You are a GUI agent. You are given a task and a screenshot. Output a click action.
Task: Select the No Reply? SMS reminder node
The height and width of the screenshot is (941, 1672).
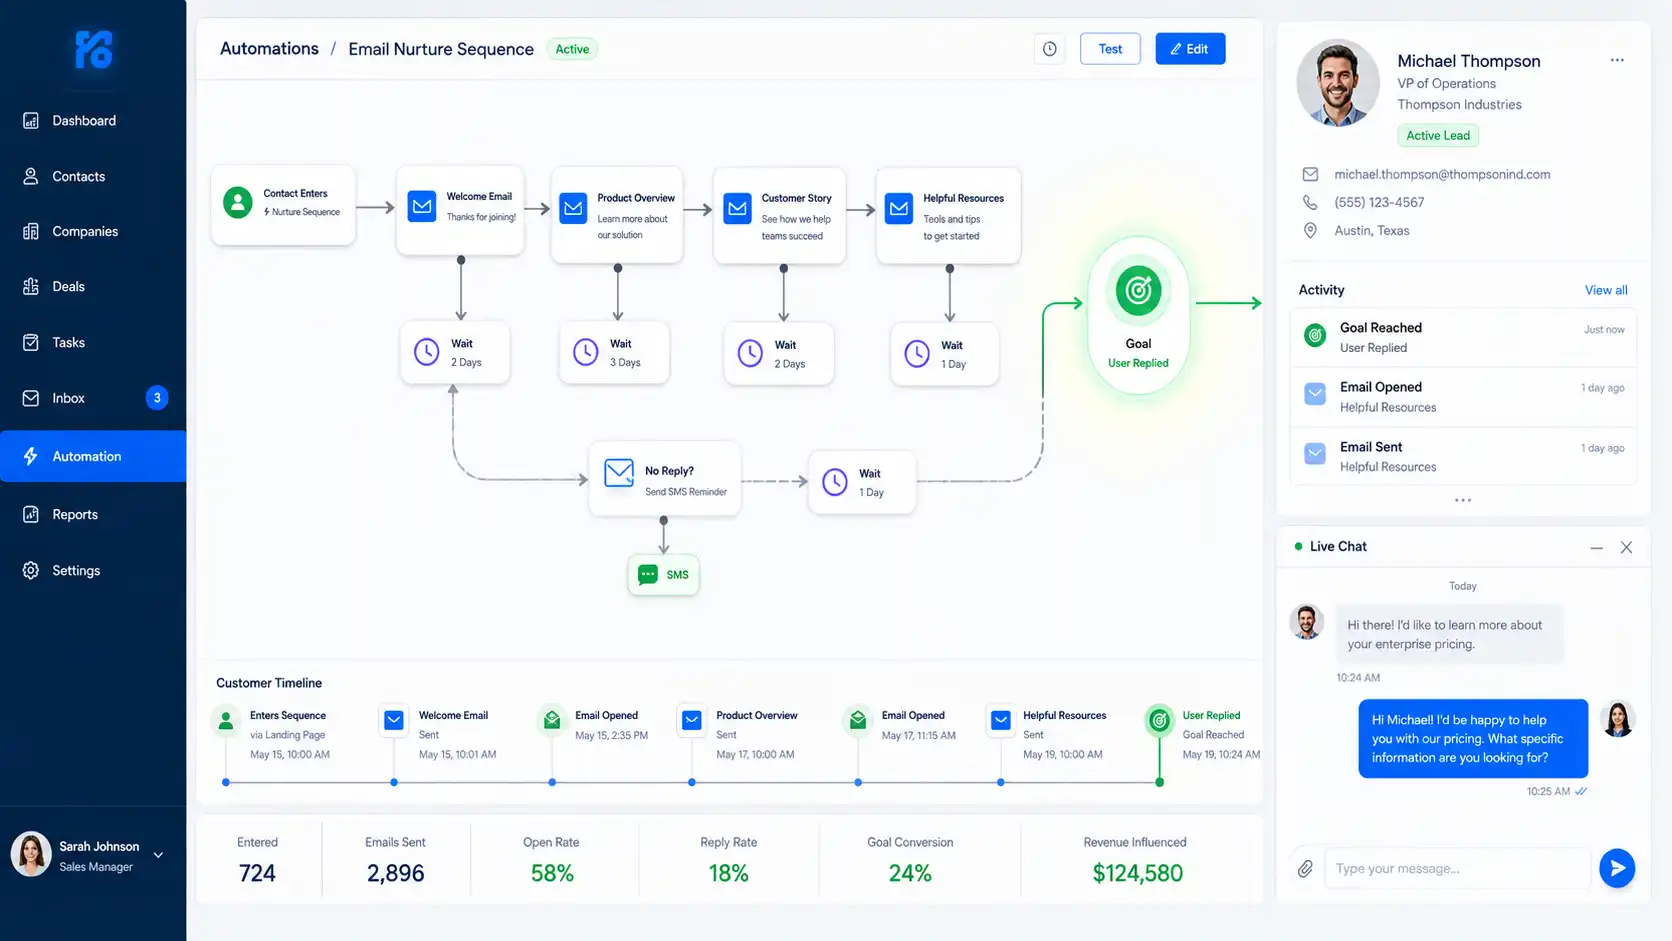click(665, 479)
